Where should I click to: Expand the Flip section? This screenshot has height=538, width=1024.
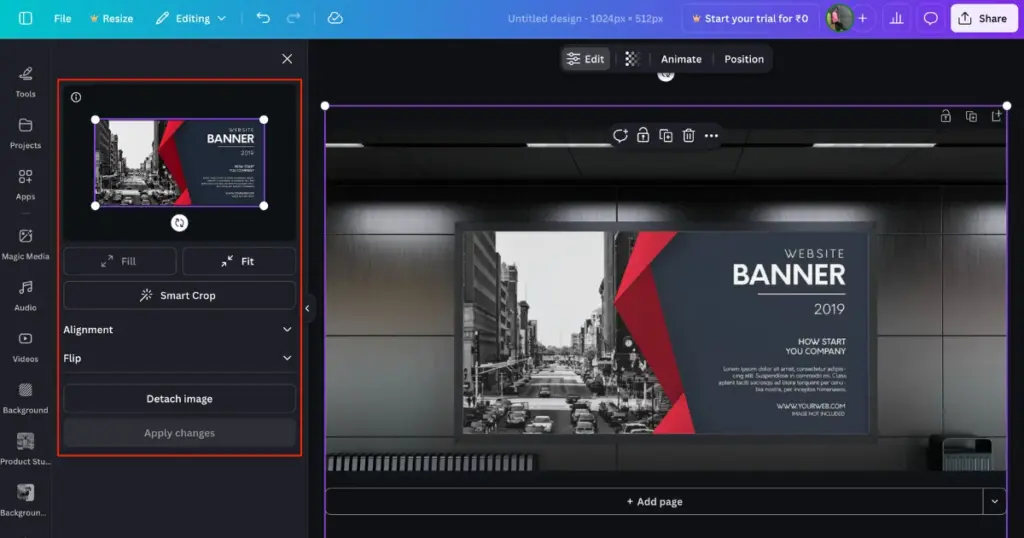point(179,358)
